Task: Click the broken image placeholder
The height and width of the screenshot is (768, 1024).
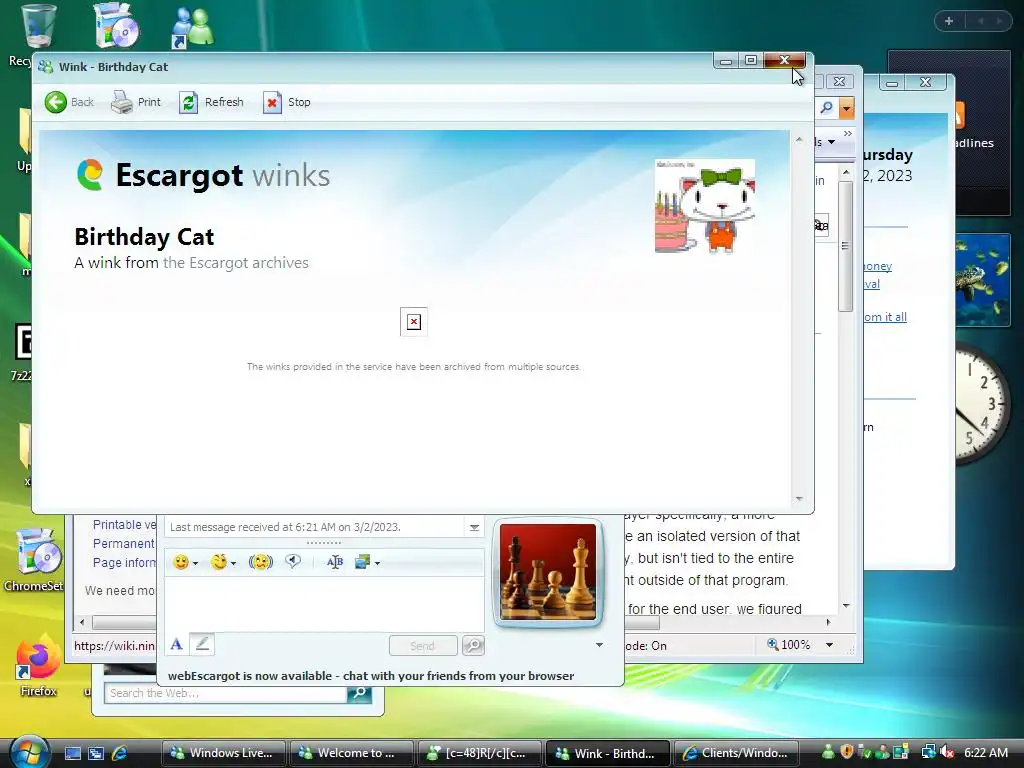Action: point(413,322)
